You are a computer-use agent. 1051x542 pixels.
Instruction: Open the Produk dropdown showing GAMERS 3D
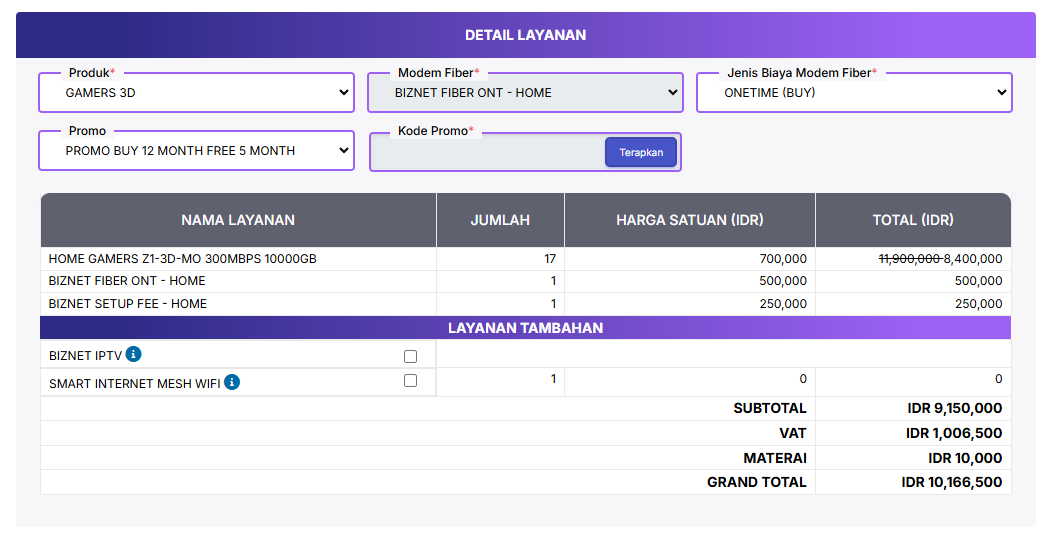point(196,92)
